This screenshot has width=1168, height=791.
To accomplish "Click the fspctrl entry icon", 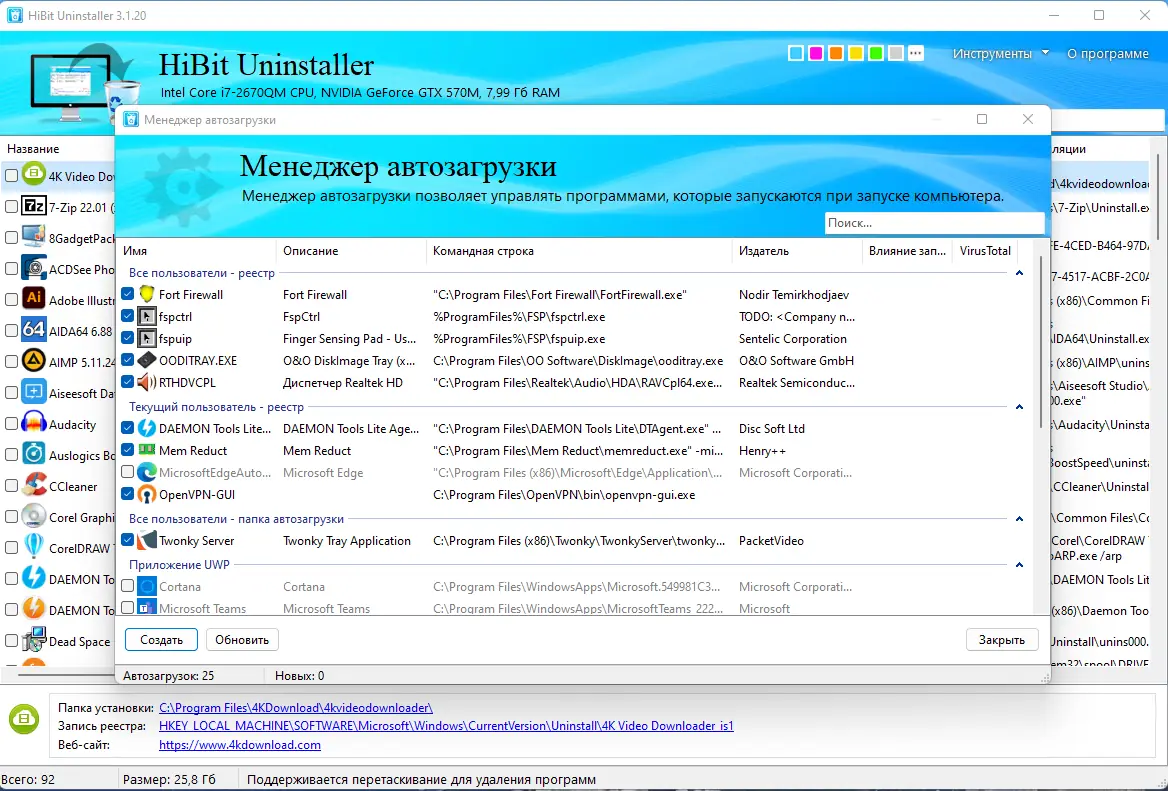I will pos(147,317).
